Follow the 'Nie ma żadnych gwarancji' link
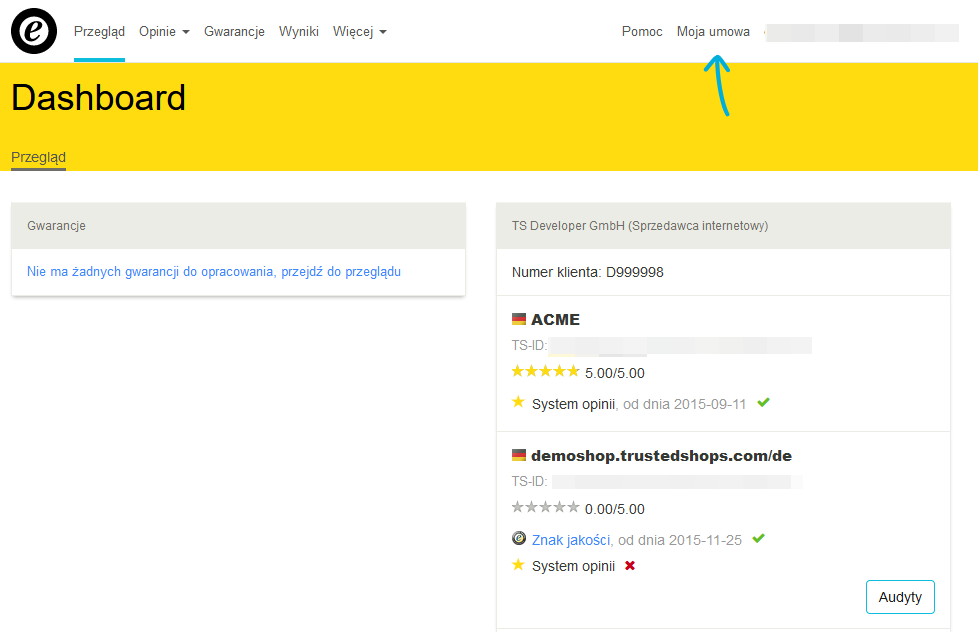 click(x=214, y=271)
